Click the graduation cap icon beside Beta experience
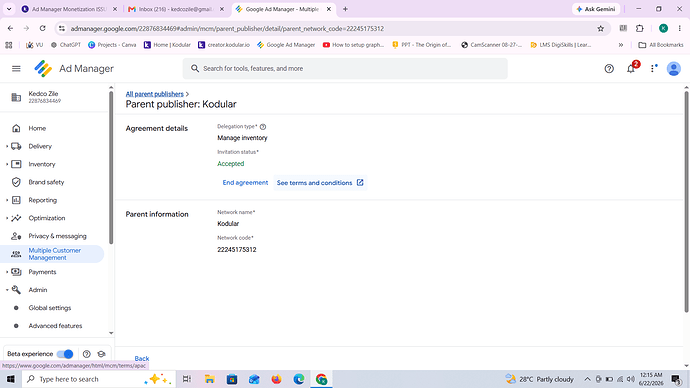The height and width of the screenshot is (388, 690). pyautogui.click(x=102, y=354)
